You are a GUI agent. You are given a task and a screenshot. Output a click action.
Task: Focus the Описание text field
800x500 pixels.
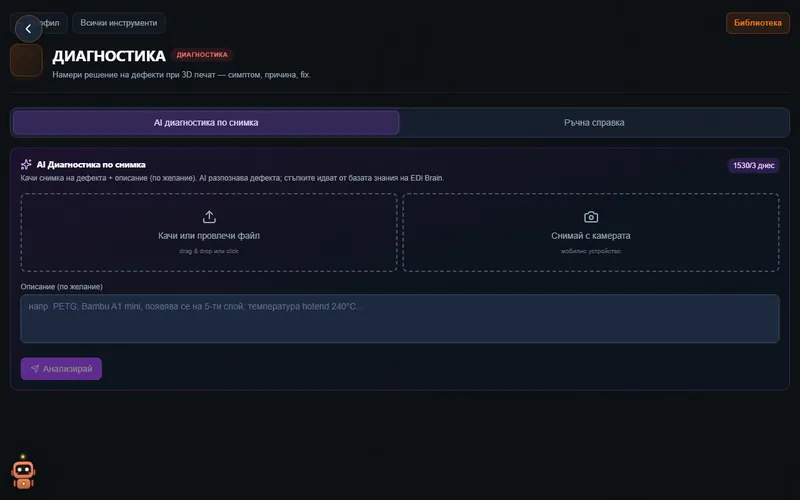400,318
